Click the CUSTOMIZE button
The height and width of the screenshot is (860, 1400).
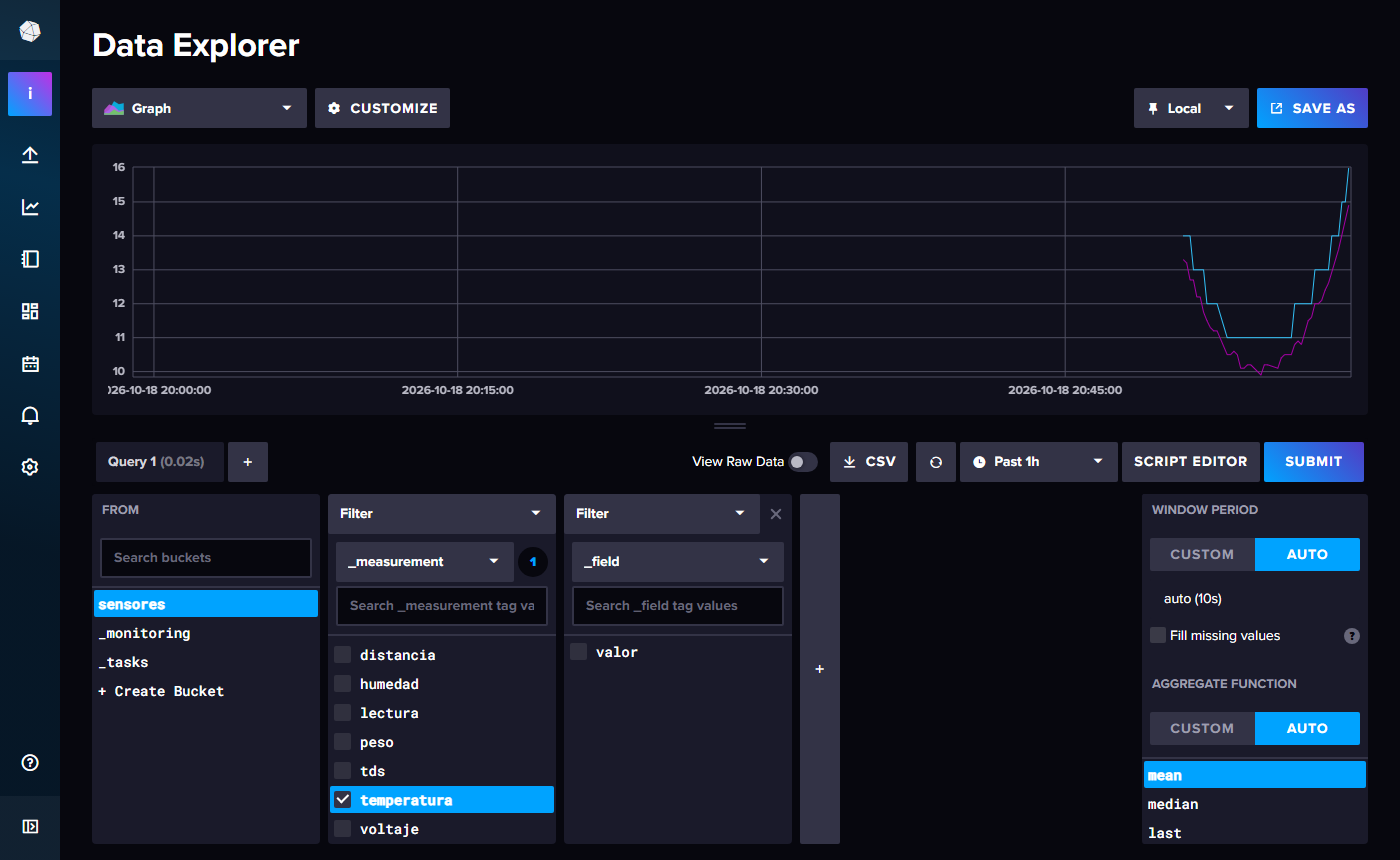(x=382, y=108)
